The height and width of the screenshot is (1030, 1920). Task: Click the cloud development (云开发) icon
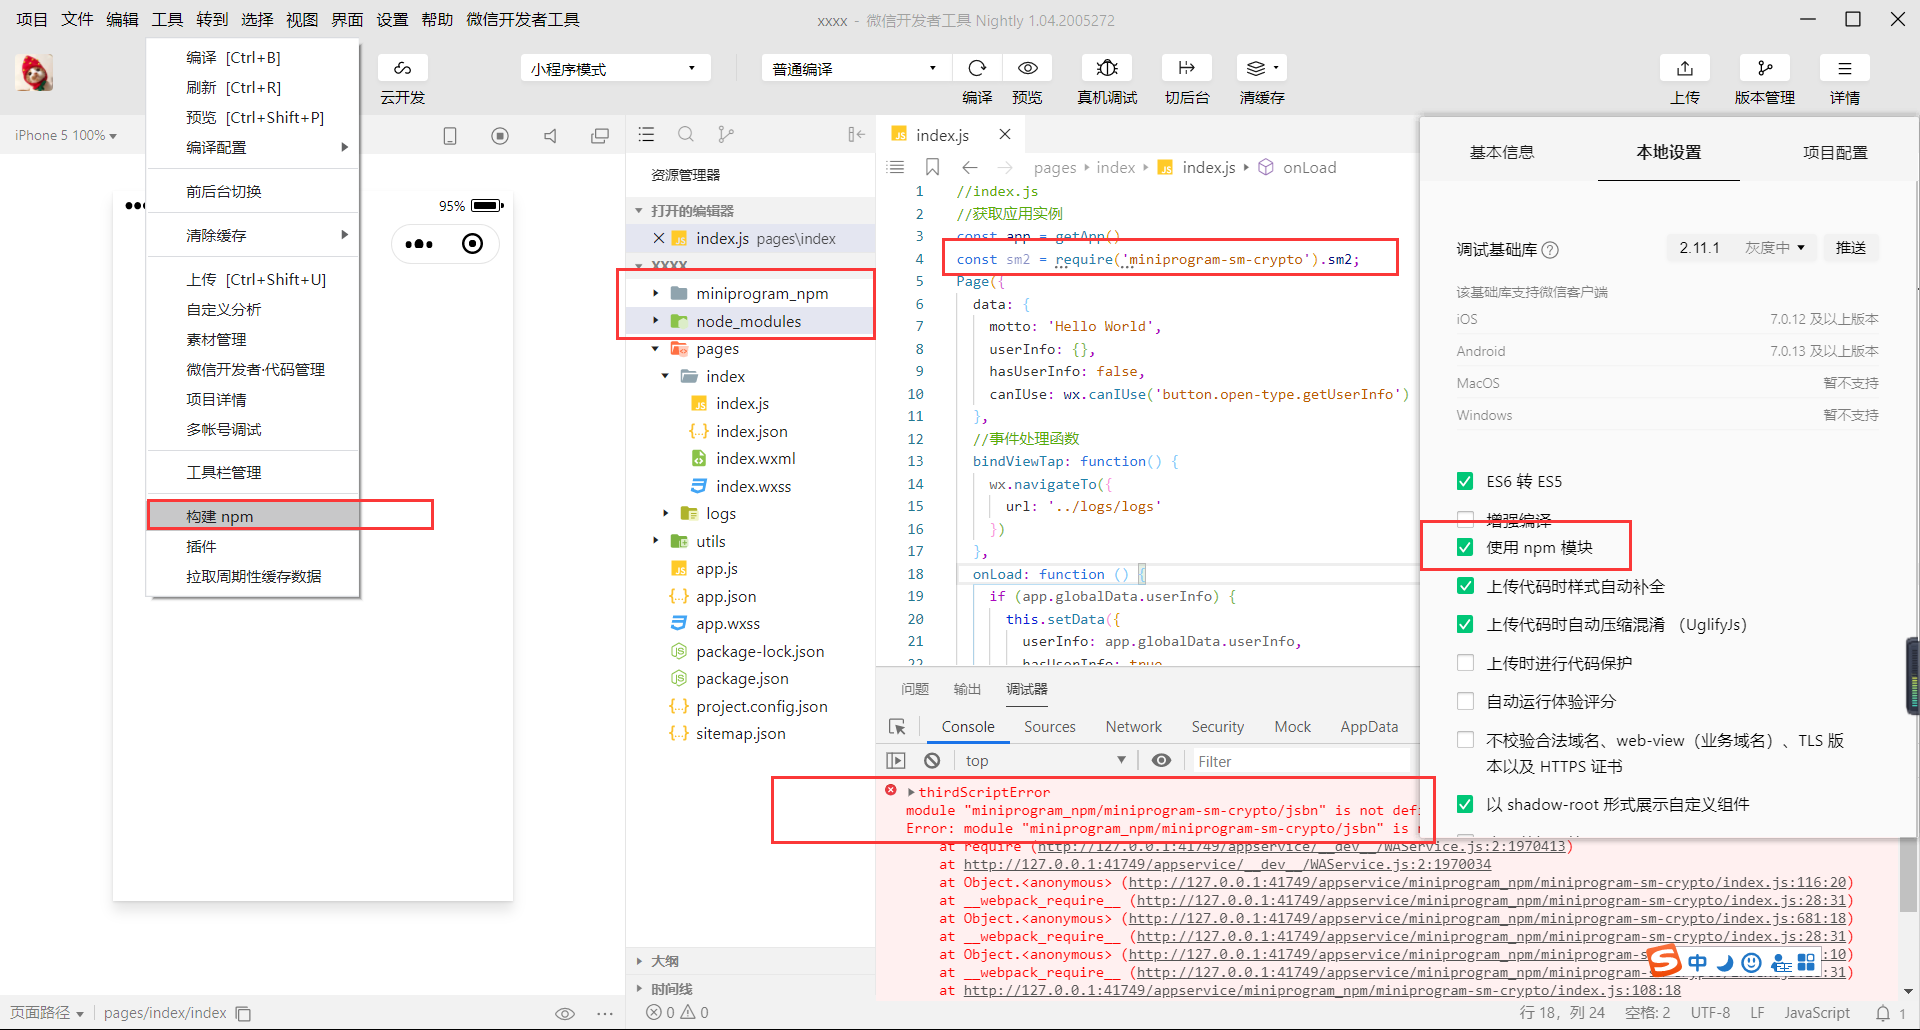403,68
